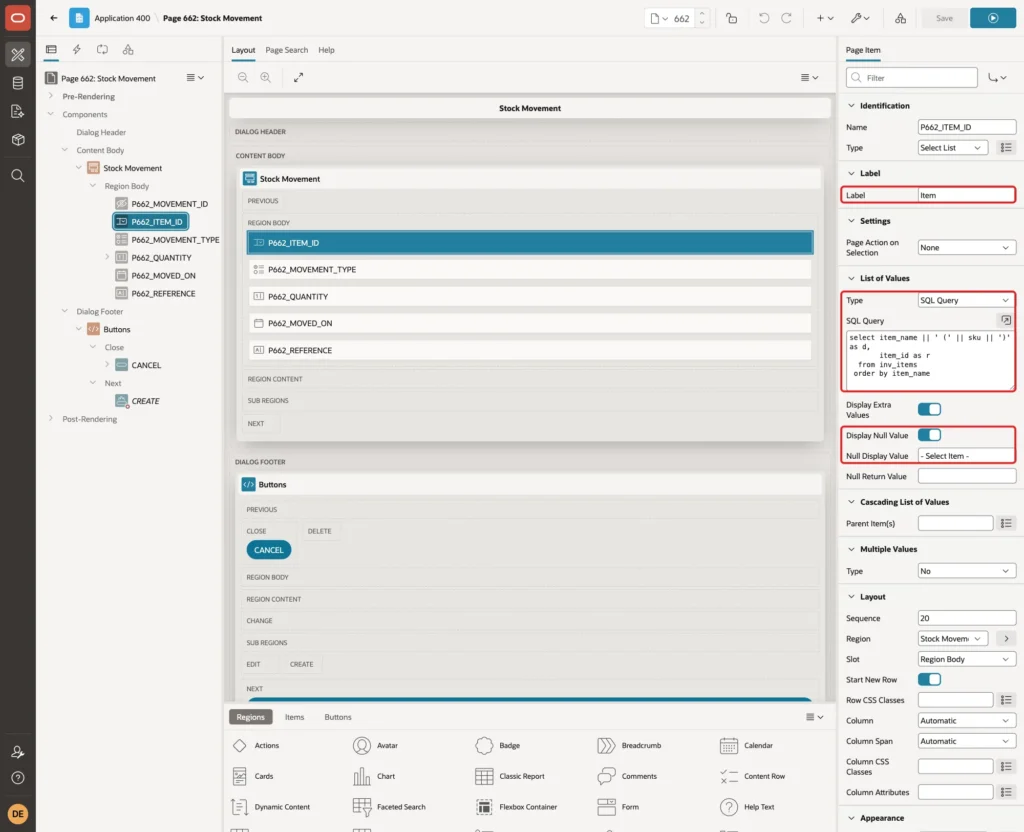This screenshot has height=832, width=1024.
Task: Open Page Action on Selection dropdown
Action: 967,248
